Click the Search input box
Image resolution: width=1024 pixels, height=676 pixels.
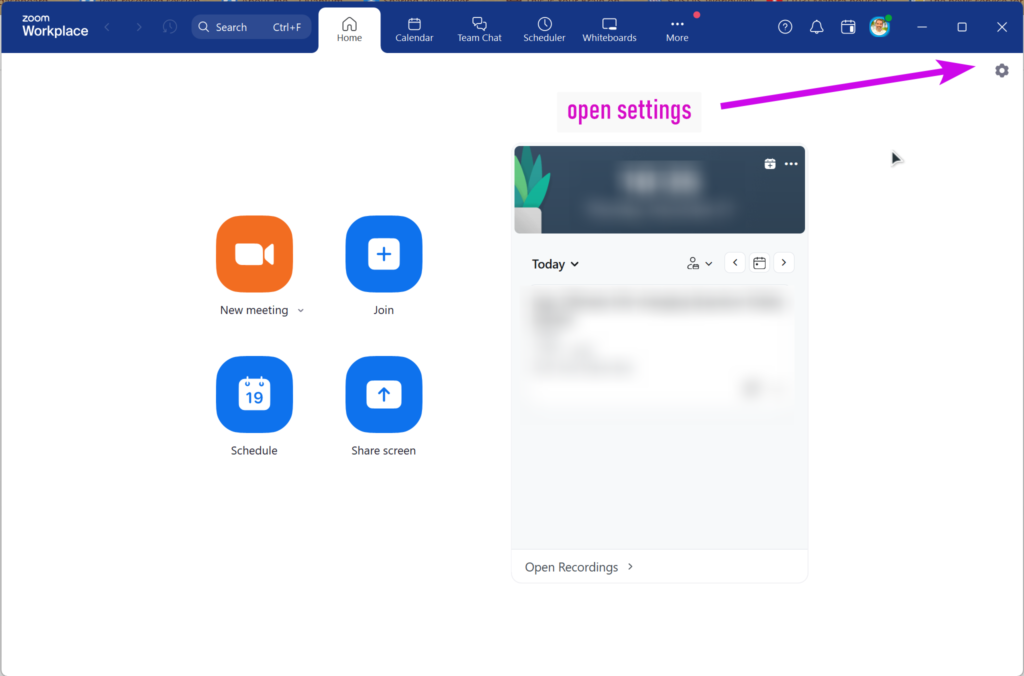(250, 27)
